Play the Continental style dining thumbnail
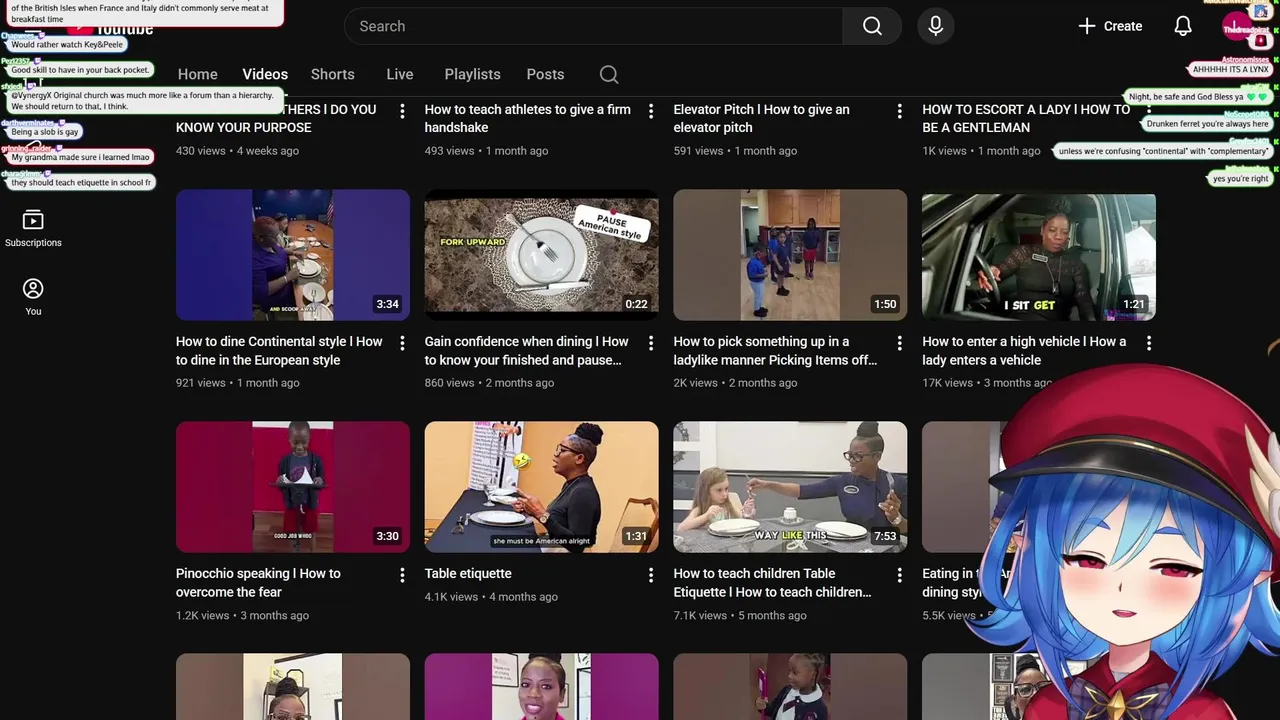Image resolution: width=1280 pixels, height=720 pixels. (x=293, y=255)
